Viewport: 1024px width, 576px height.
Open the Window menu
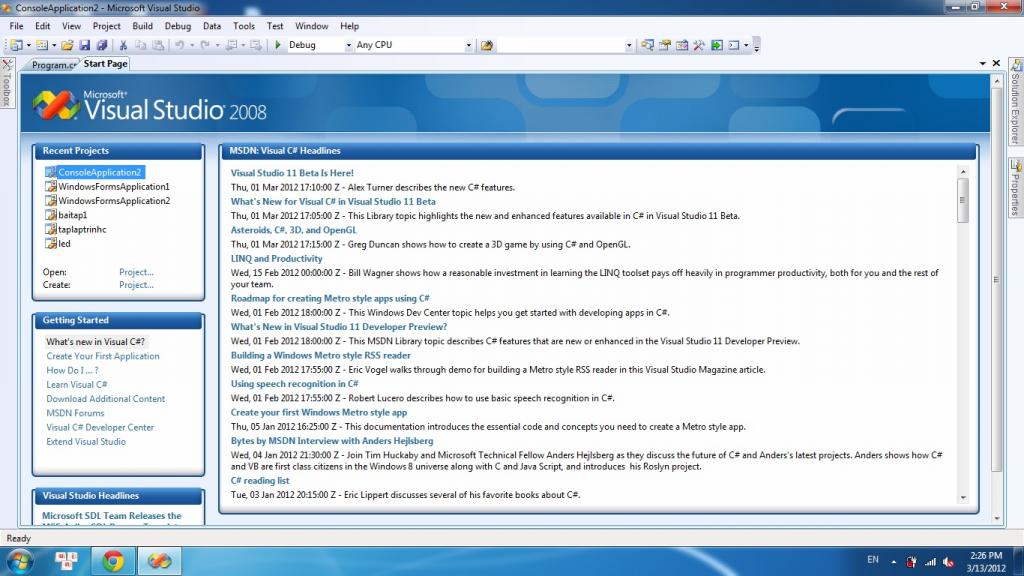[312, 26]
